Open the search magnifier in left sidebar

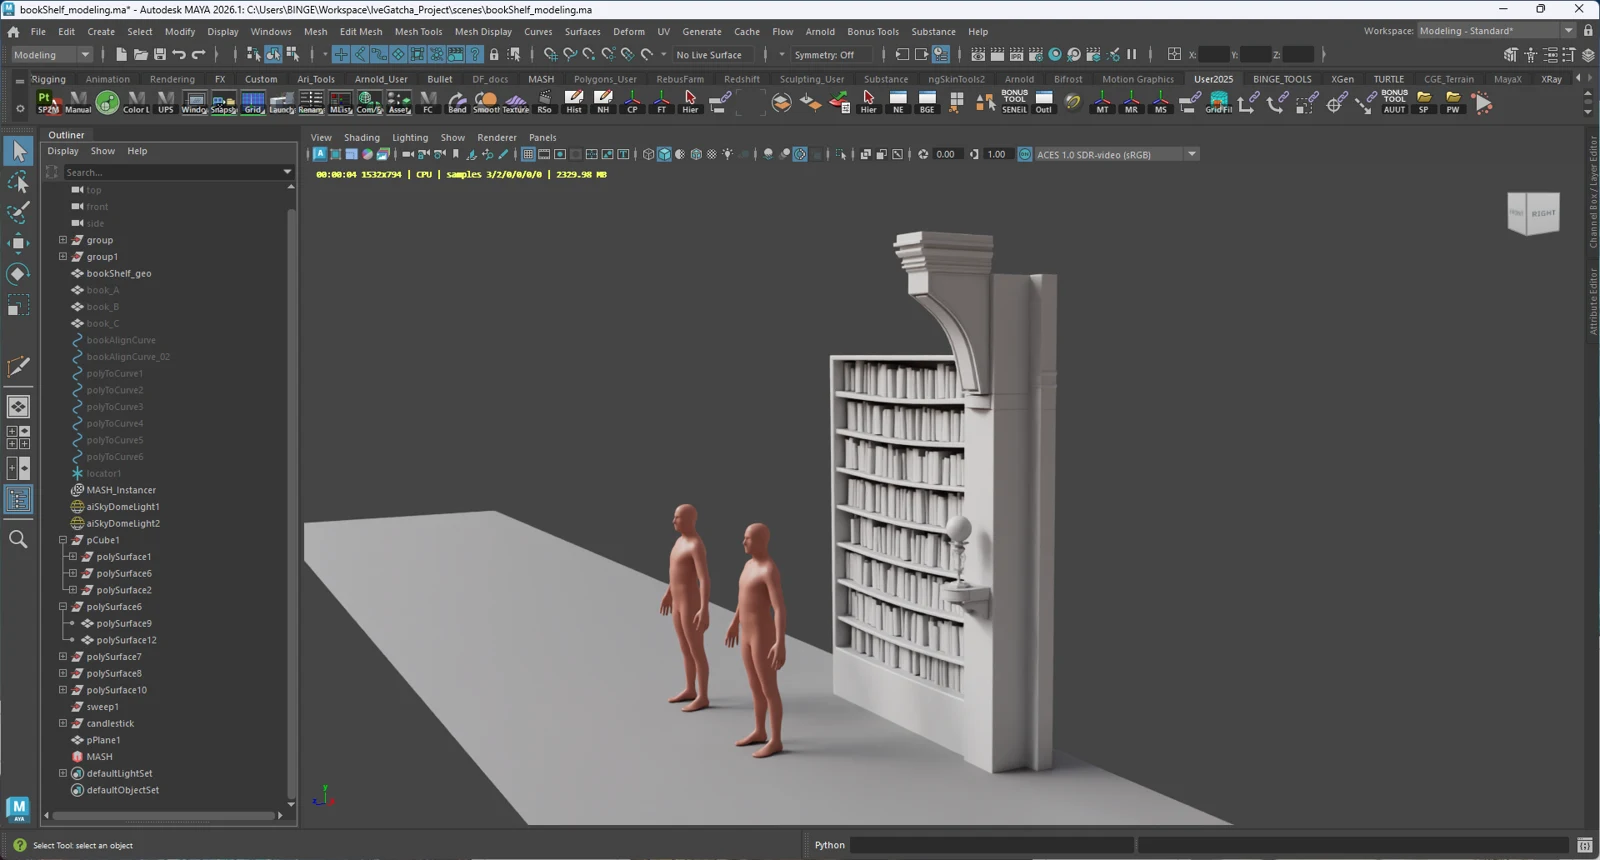[18, 539]
